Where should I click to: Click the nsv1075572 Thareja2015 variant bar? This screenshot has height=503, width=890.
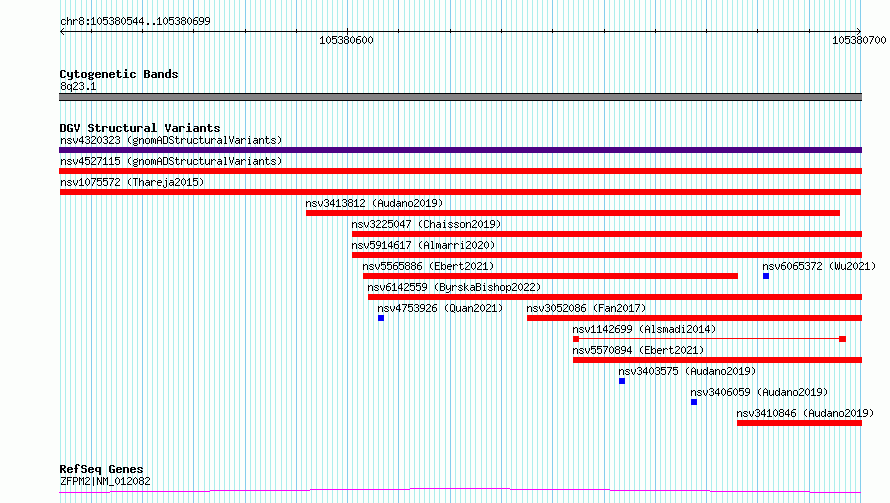point(460,192)
